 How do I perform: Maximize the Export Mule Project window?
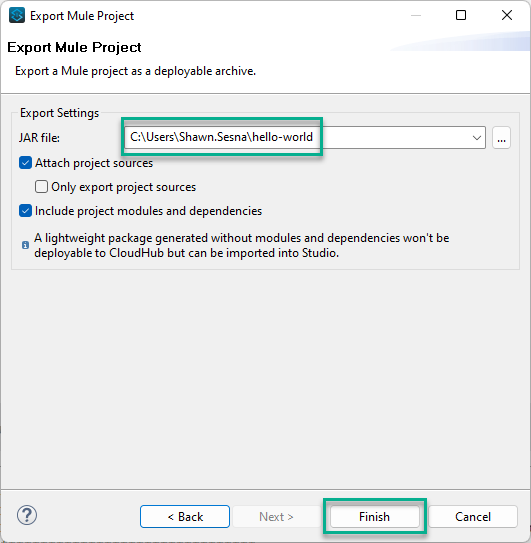[461, 15]
